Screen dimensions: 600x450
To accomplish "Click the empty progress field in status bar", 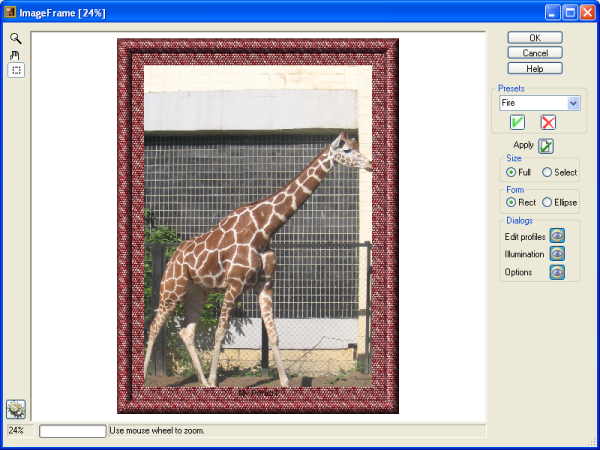I will tap(72, 431).
